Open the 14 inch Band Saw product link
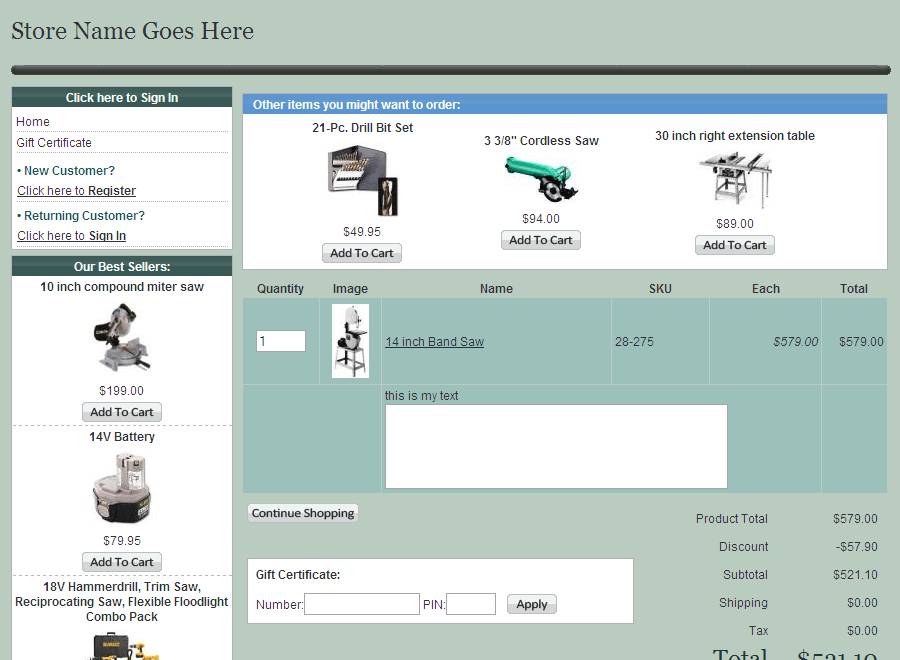The width and height of the screenshot is (900, 660). pyautogui.click(x=434, y=342)
